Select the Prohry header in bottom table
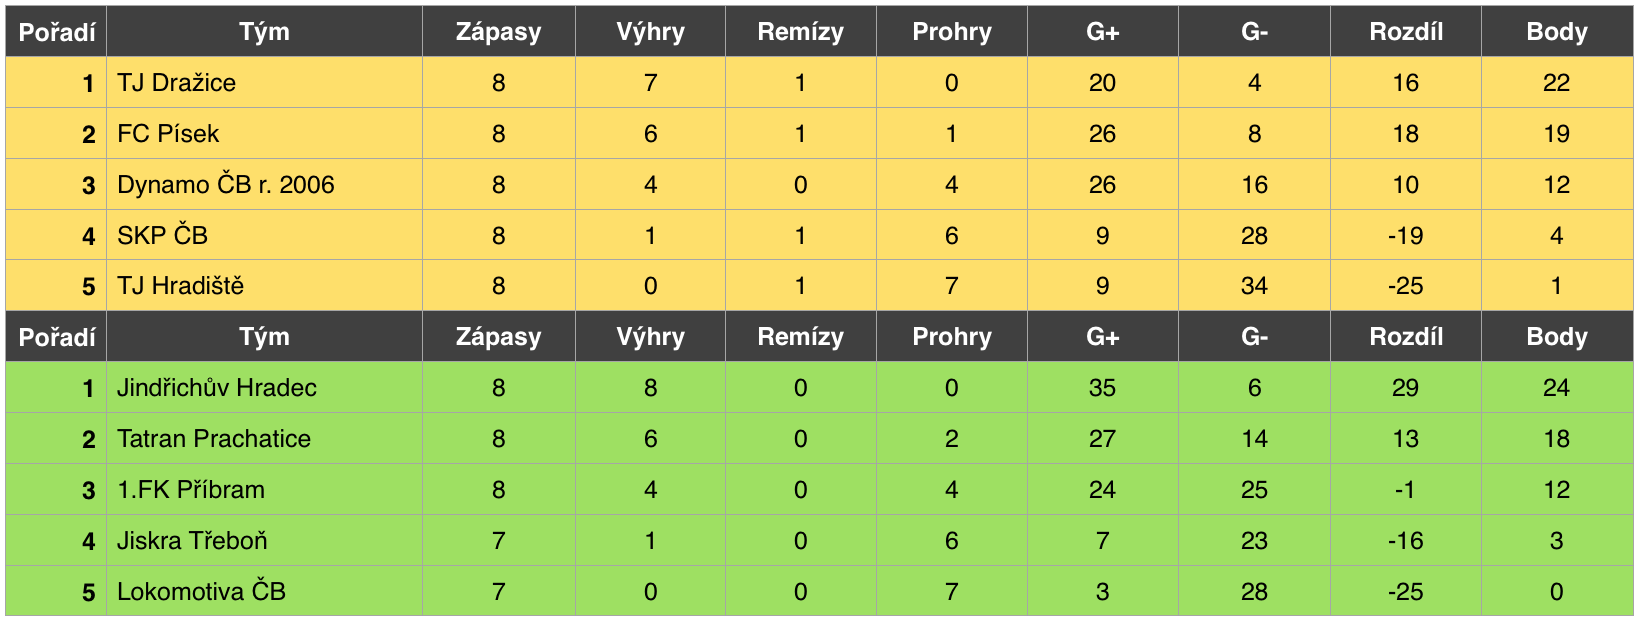The height and width of the screenshot is (624, 1642). pos(952,337)
